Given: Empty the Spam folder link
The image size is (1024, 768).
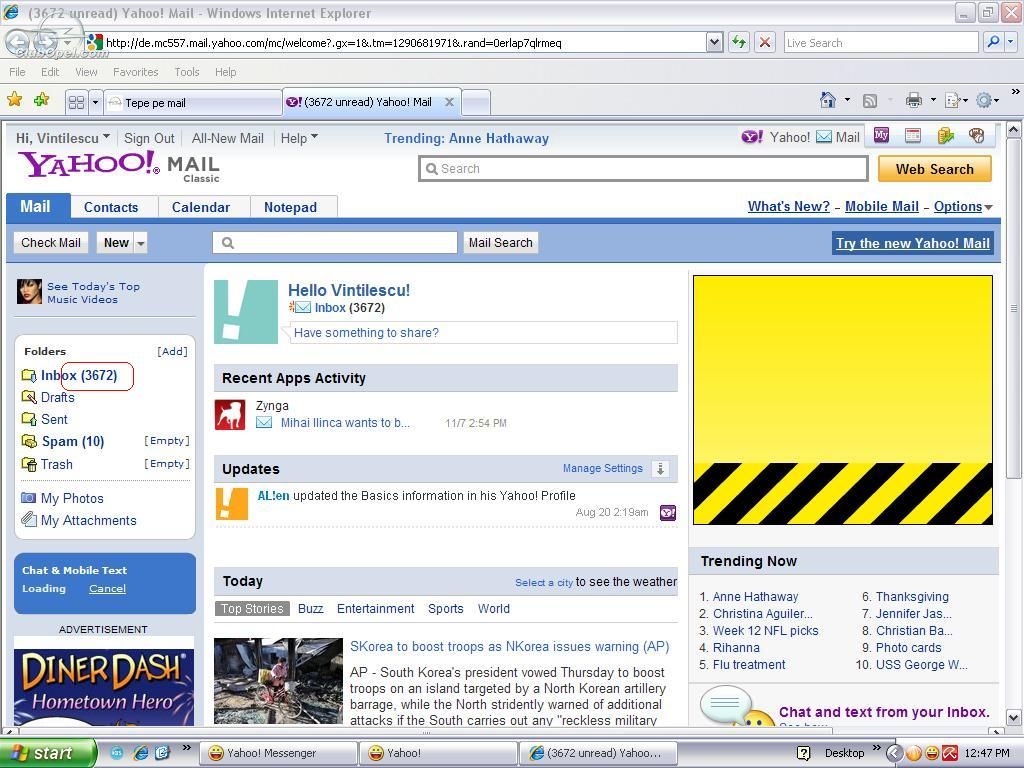Looking at the screenshot, I should [167, 441].
